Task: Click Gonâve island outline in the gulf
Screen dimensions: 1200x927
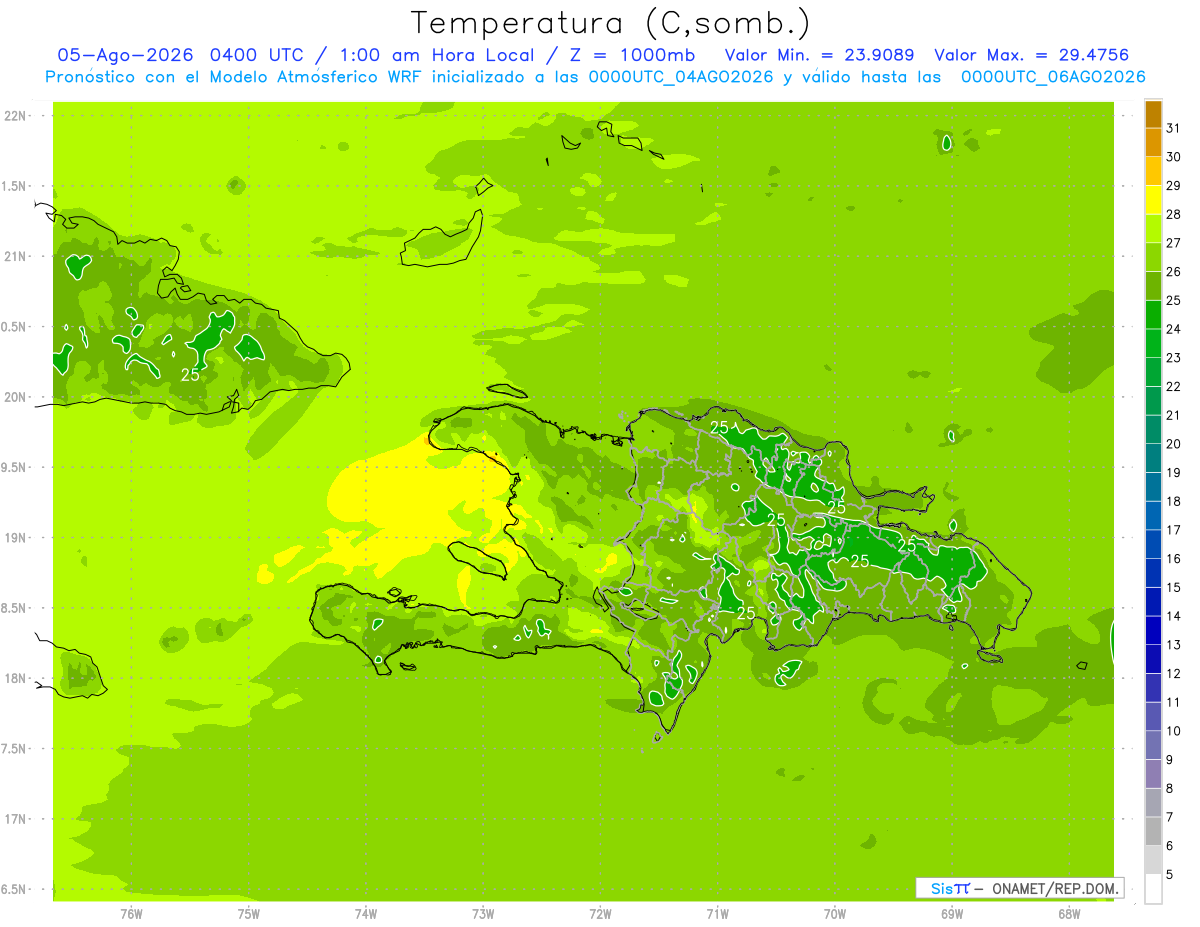Action: coord(482,560)
